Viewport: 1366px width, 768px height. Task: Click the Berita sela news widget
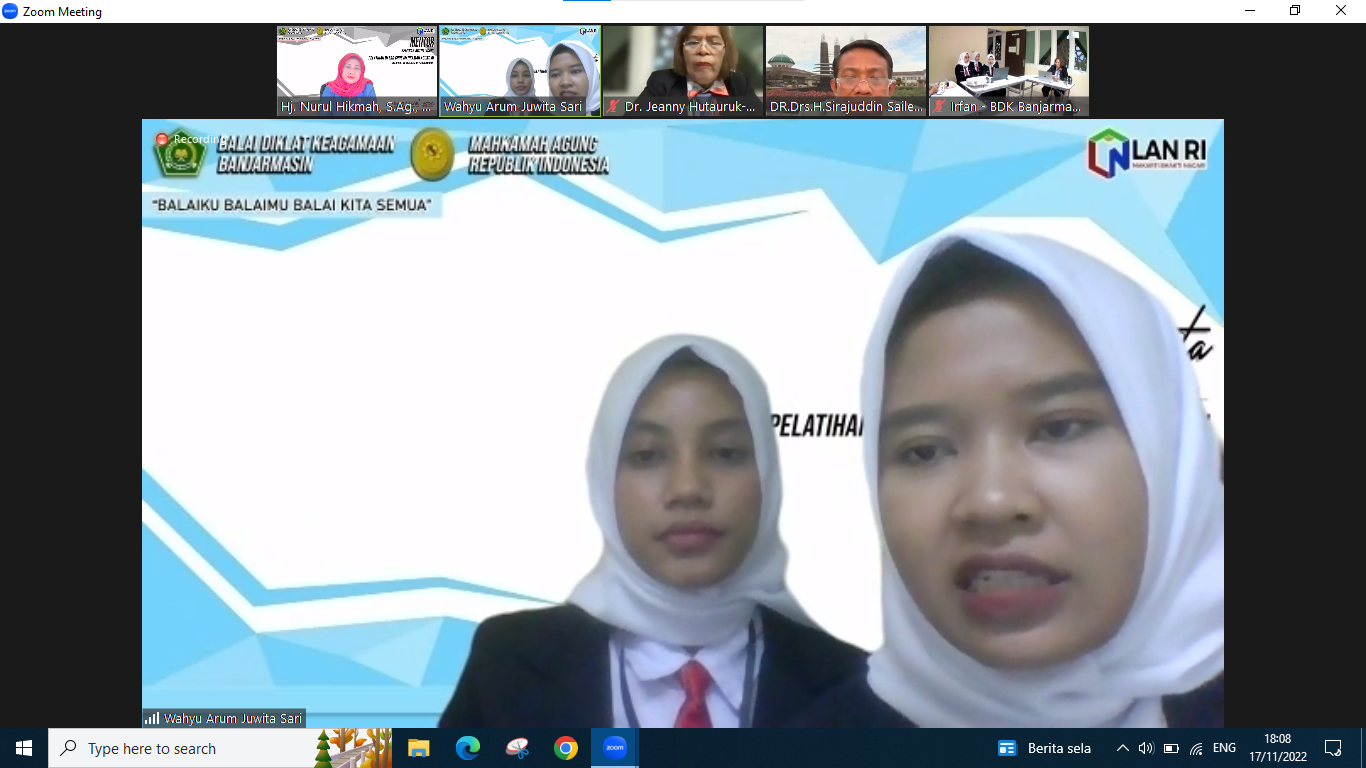click(1044, 748)
